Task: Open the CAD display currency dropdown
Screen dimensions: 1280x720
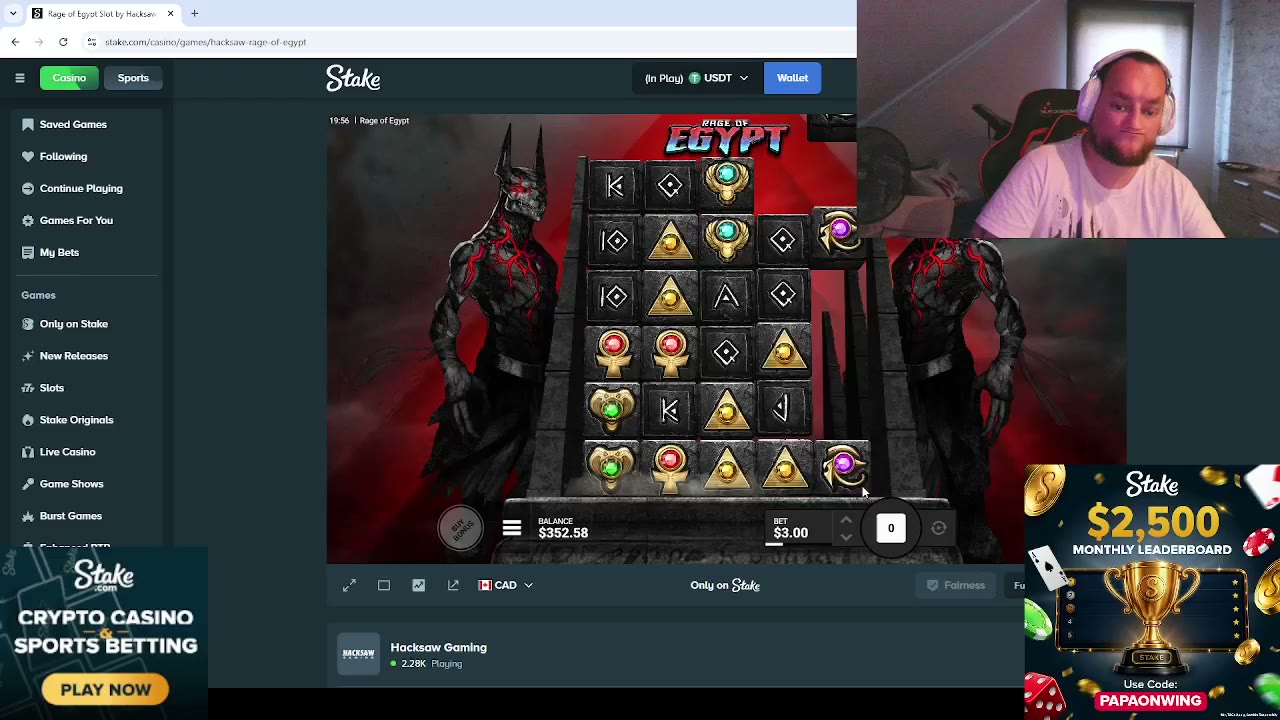Action: click(x=505, y=585)
